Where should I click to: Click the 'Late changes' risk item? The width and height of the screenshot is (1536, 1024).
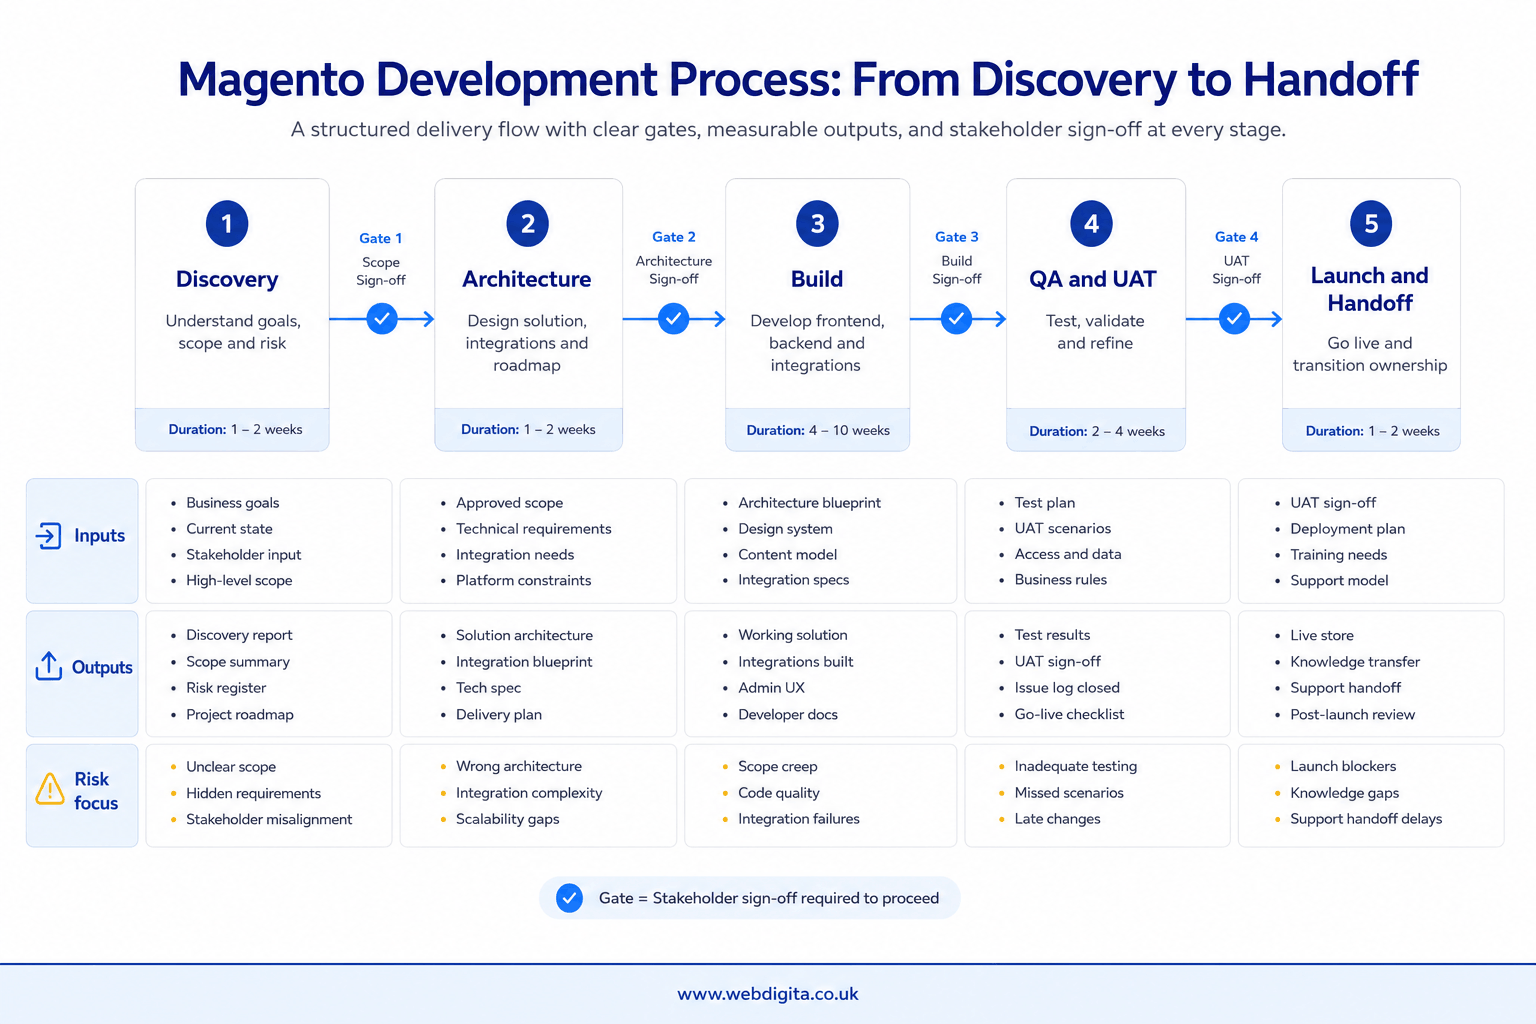click(x=1057, y=819)
